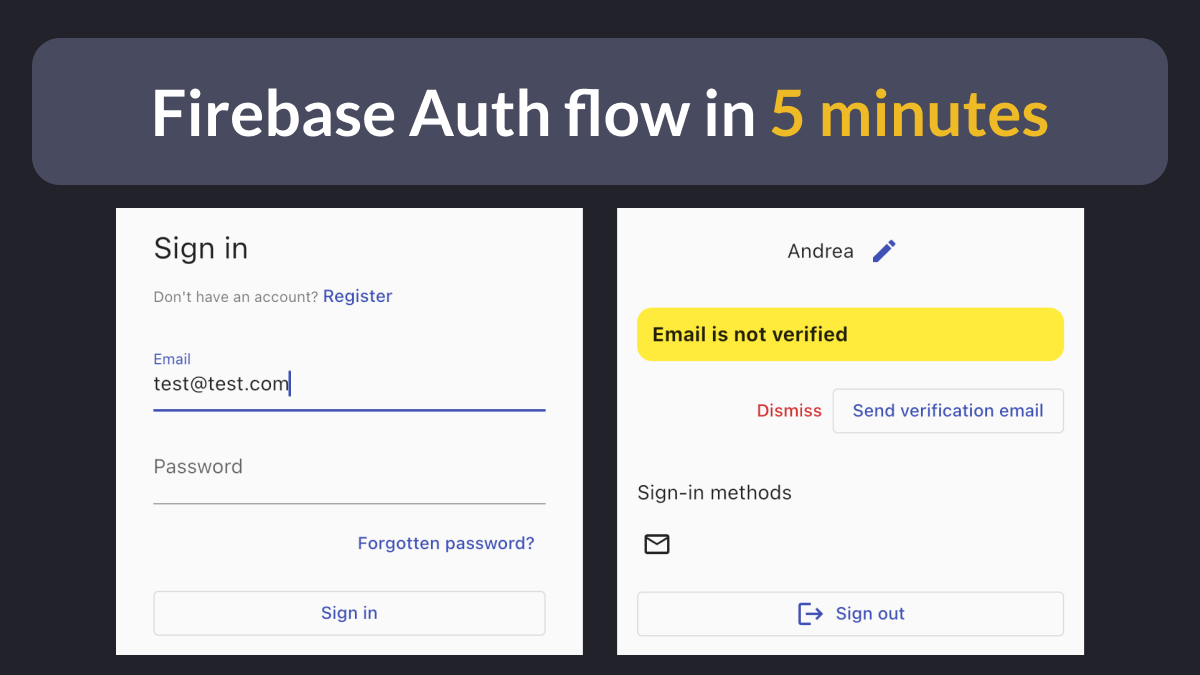
Task: Click Send verification email button
Action: (948, 410)
